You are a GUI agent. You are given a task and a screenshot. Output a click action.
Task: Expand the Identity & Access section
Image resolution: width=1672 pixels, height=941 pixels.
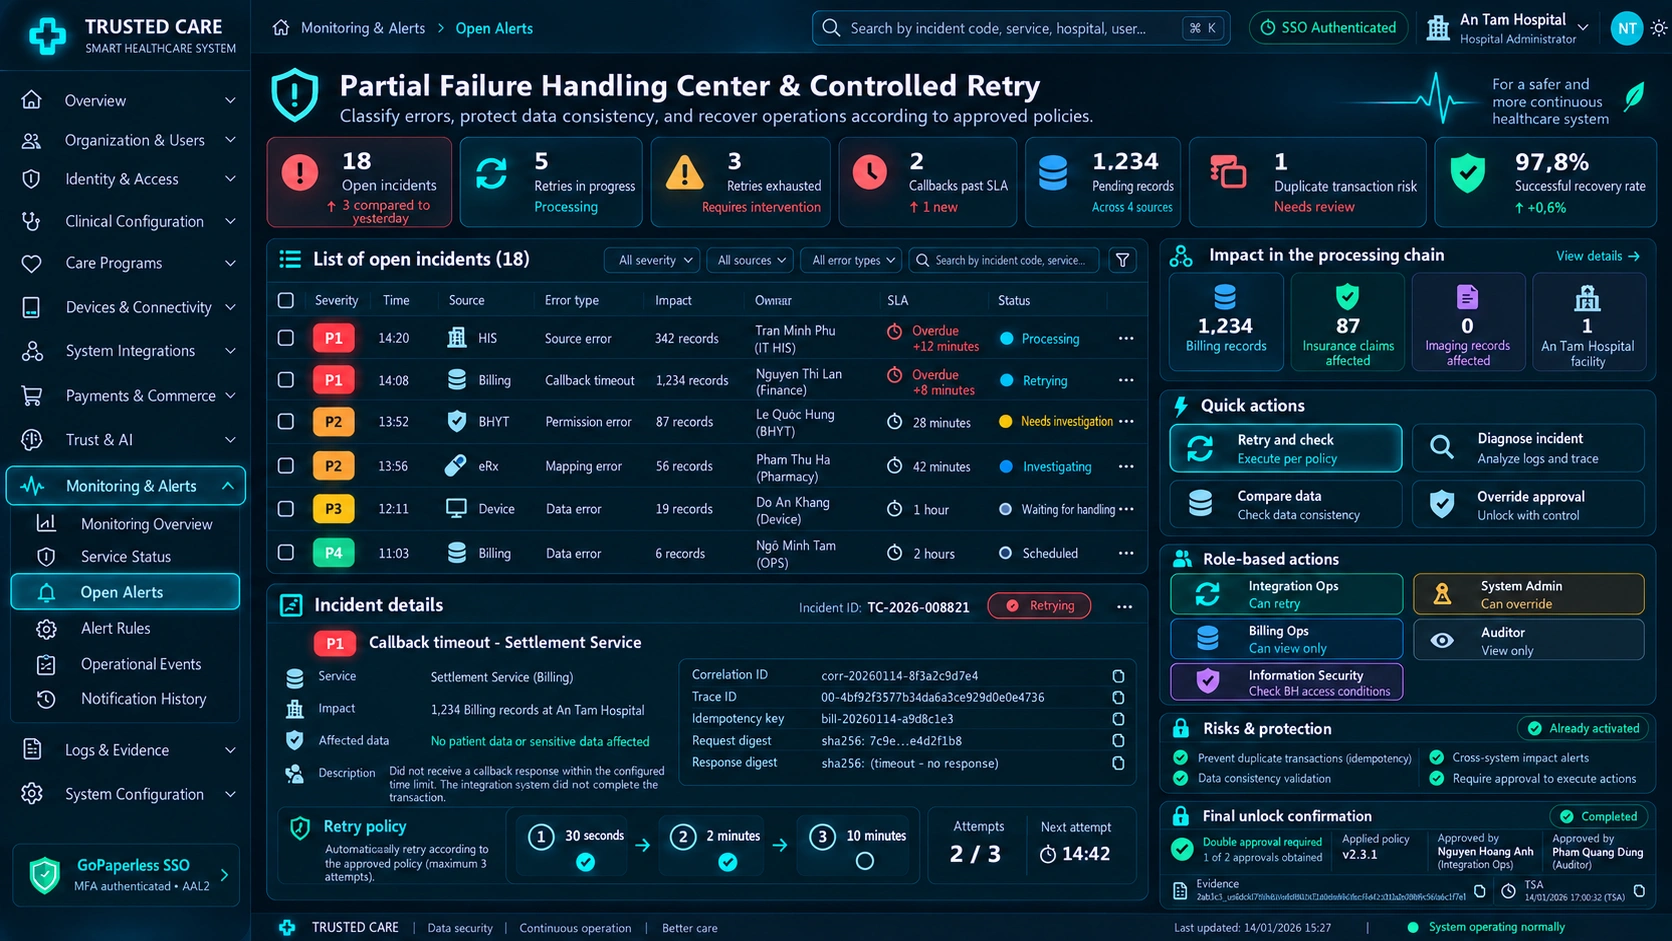[127, 179]
